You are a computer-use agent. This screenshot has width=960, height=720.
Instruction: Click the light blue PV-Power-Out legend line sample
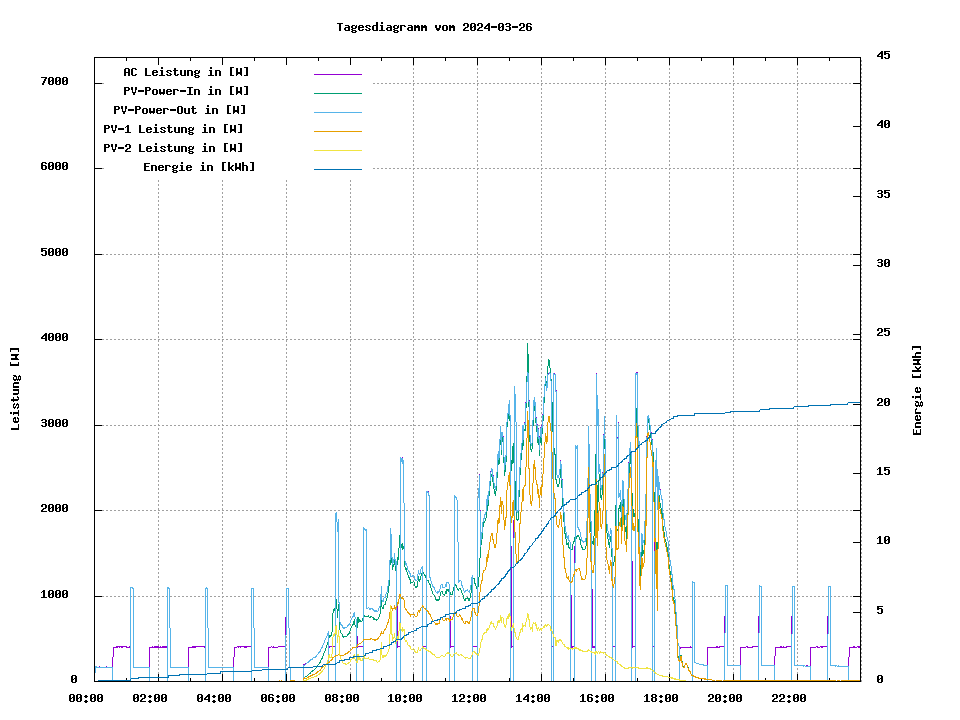pyautogui.click(x=337, y=111)
